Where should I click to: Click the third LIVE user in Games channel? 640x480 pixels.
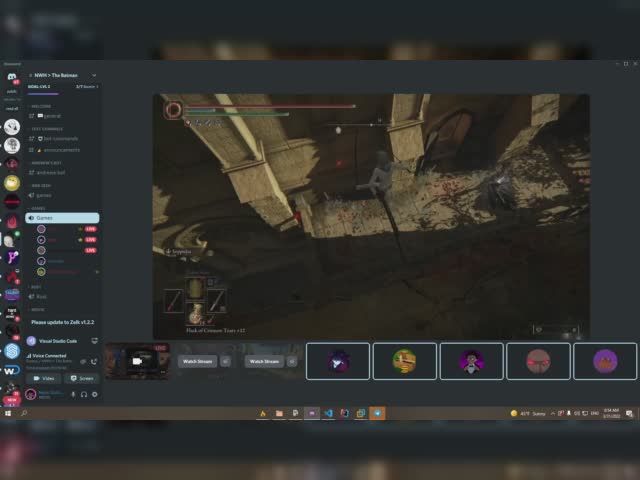pos(67,250)
